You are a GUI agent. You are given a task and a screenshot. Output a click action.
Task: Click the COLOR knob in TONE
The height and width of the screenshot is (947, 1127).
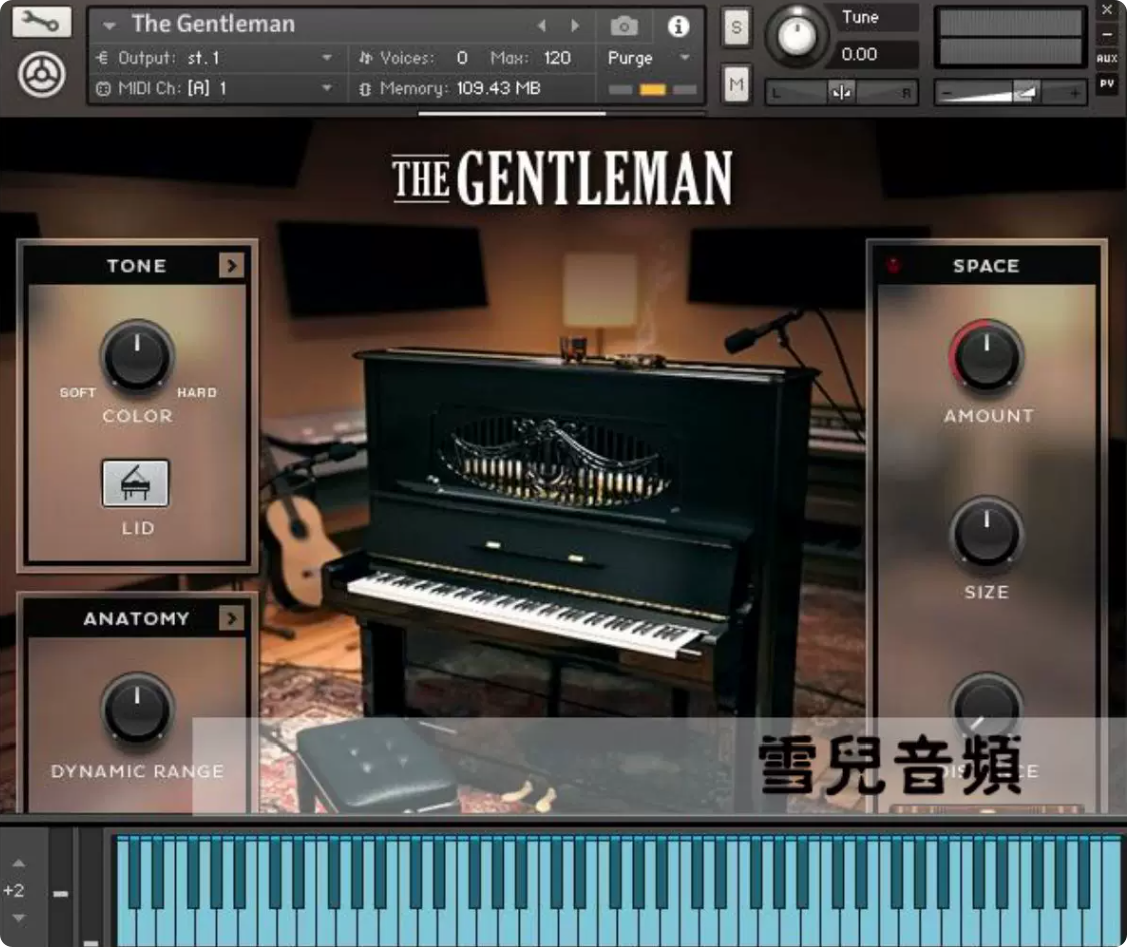137,356
